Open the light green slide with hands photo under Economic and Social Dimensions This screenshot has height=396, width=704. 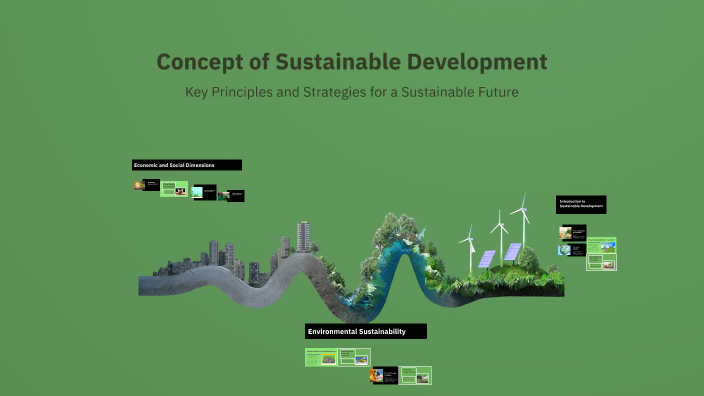pos(174,189)
